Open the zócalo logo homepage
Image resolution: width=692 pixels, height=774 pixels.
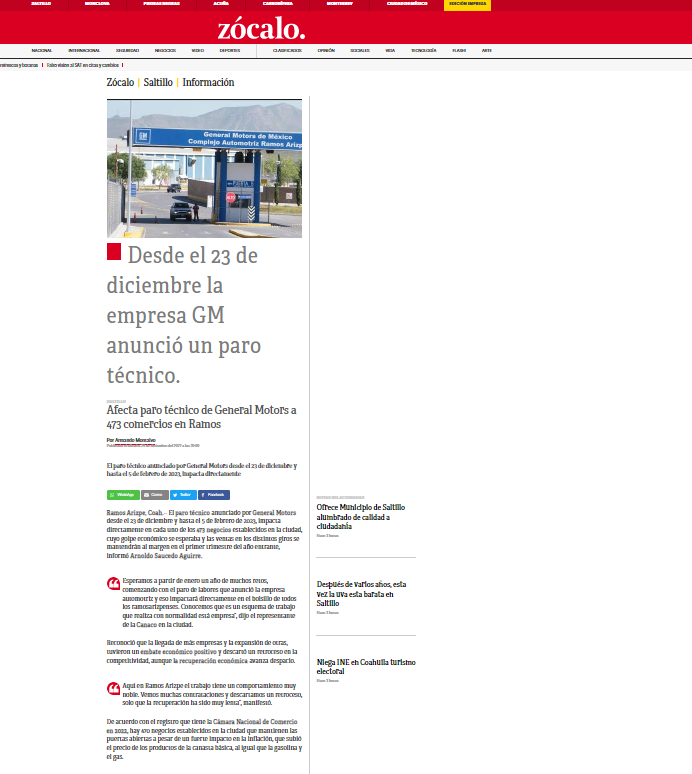coord(261,28)
